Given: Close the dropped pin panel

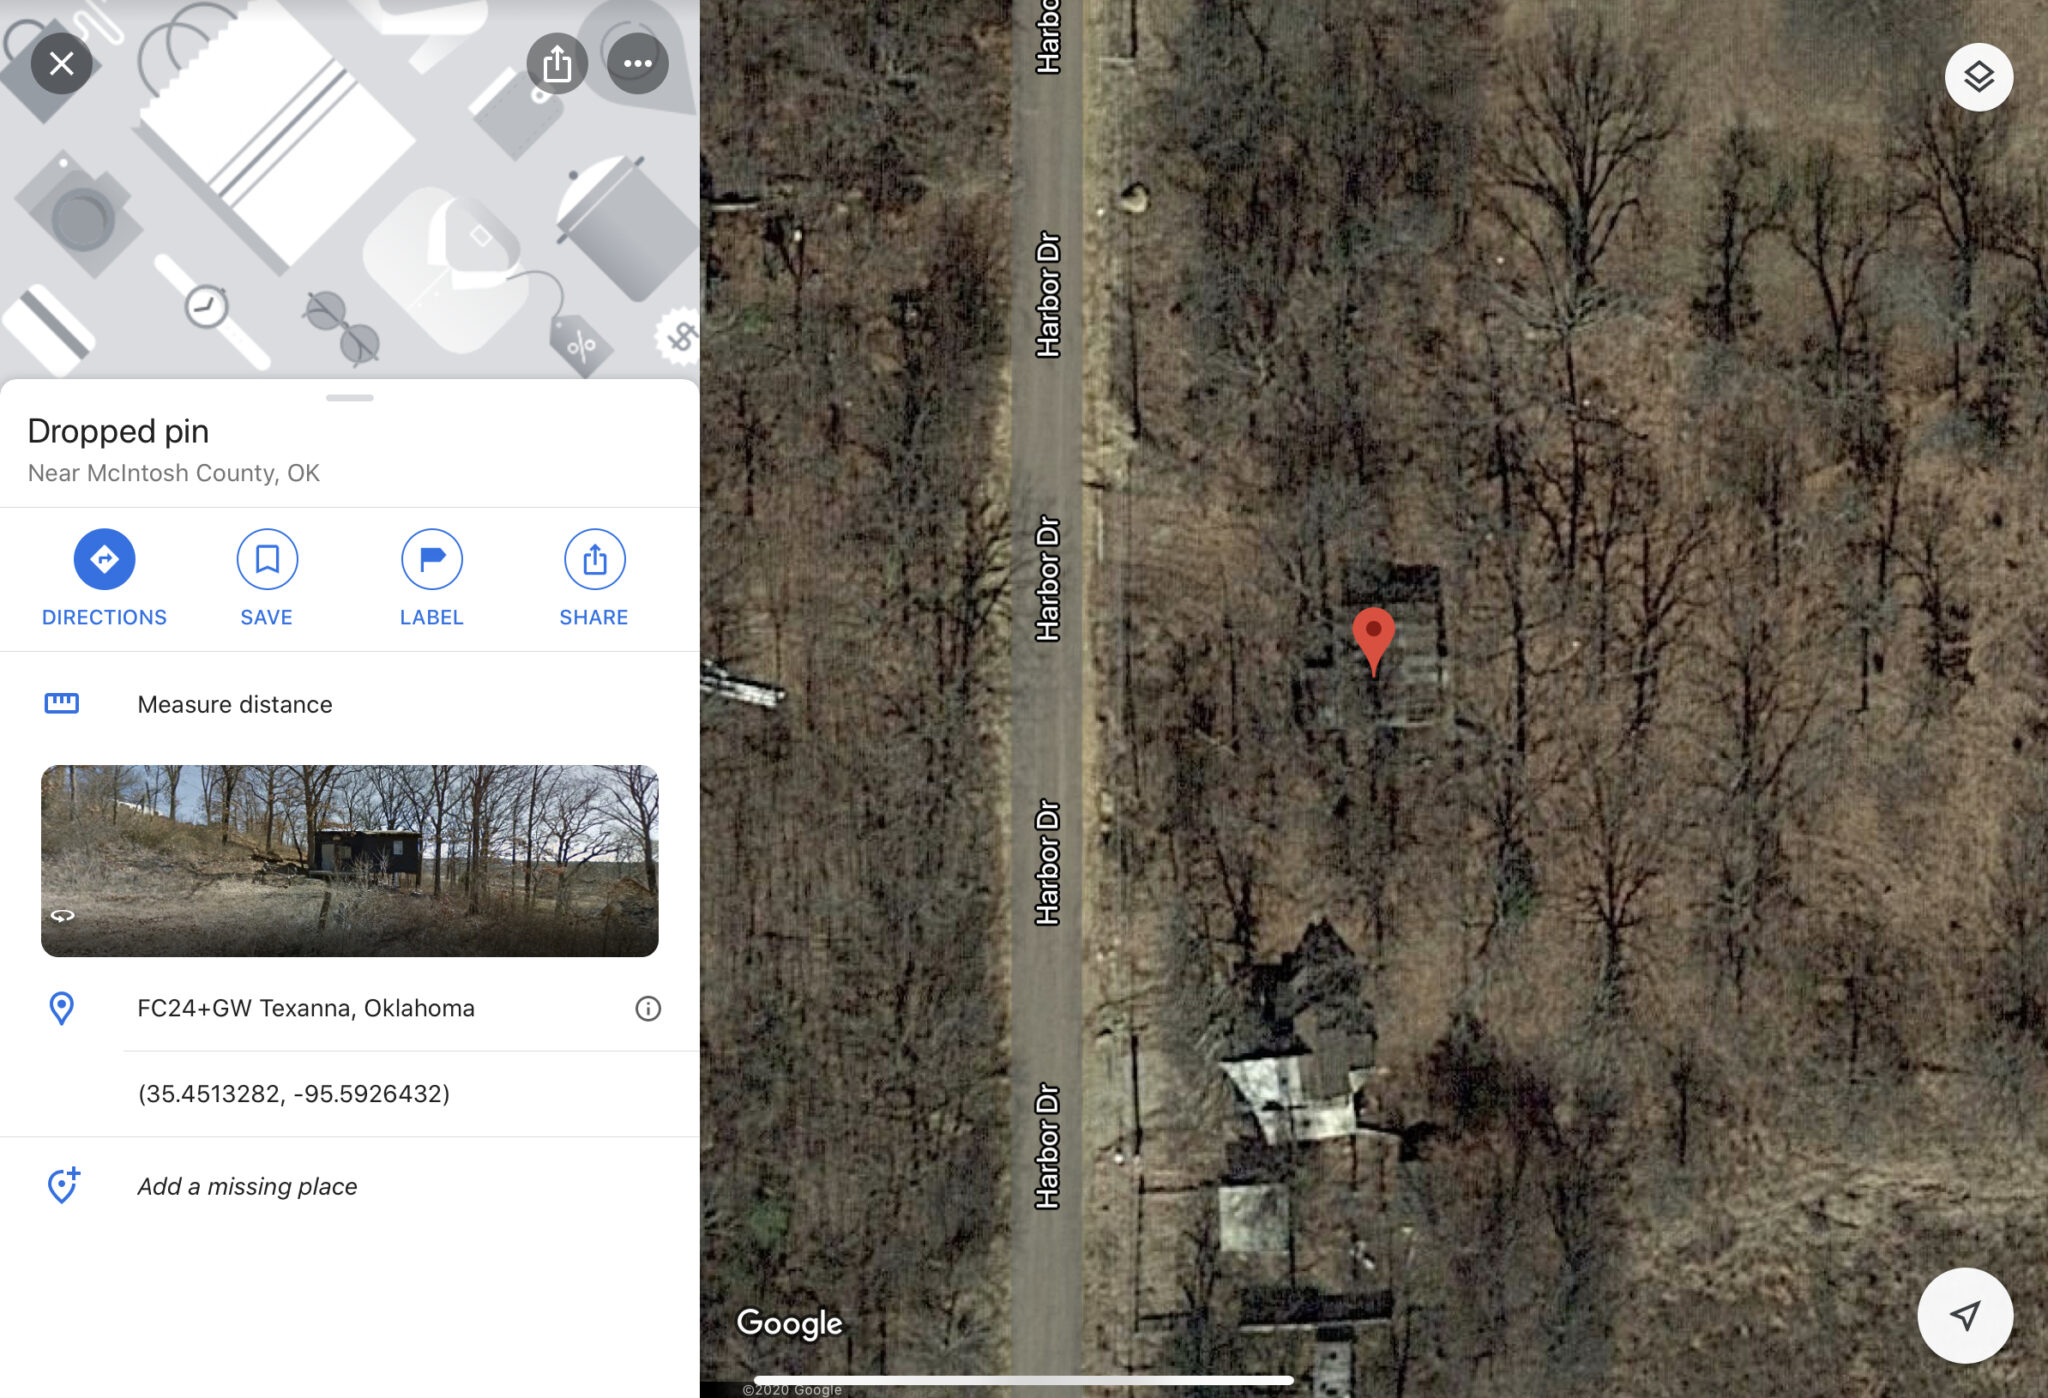Looking at the screenshot, I should point(61,64).
